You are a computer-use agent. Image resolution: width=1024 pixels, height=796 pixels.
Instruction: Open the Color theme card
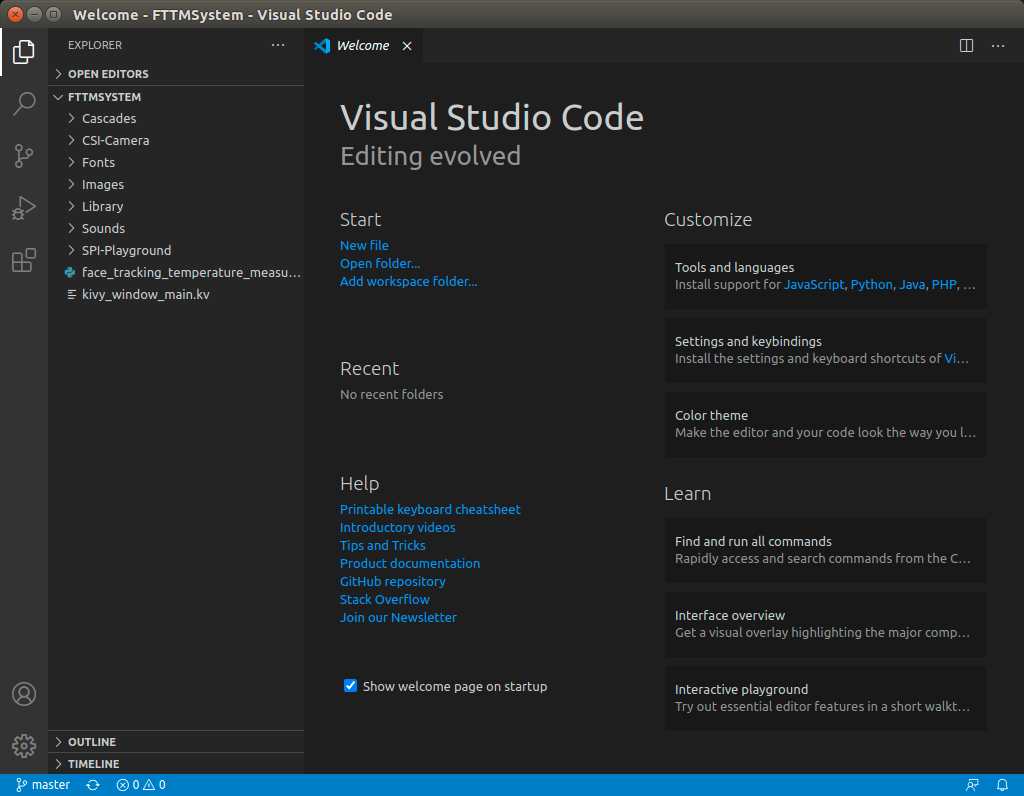(x=825, y=424)
